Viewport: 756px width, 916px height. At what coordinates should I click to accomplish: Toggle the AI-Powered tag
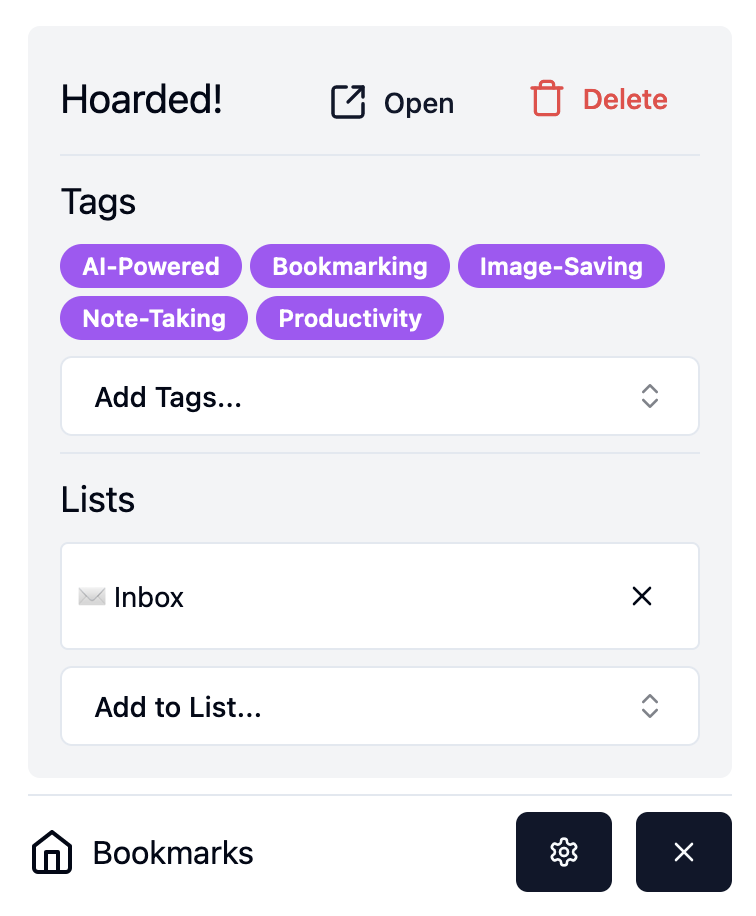click(150, 266)
